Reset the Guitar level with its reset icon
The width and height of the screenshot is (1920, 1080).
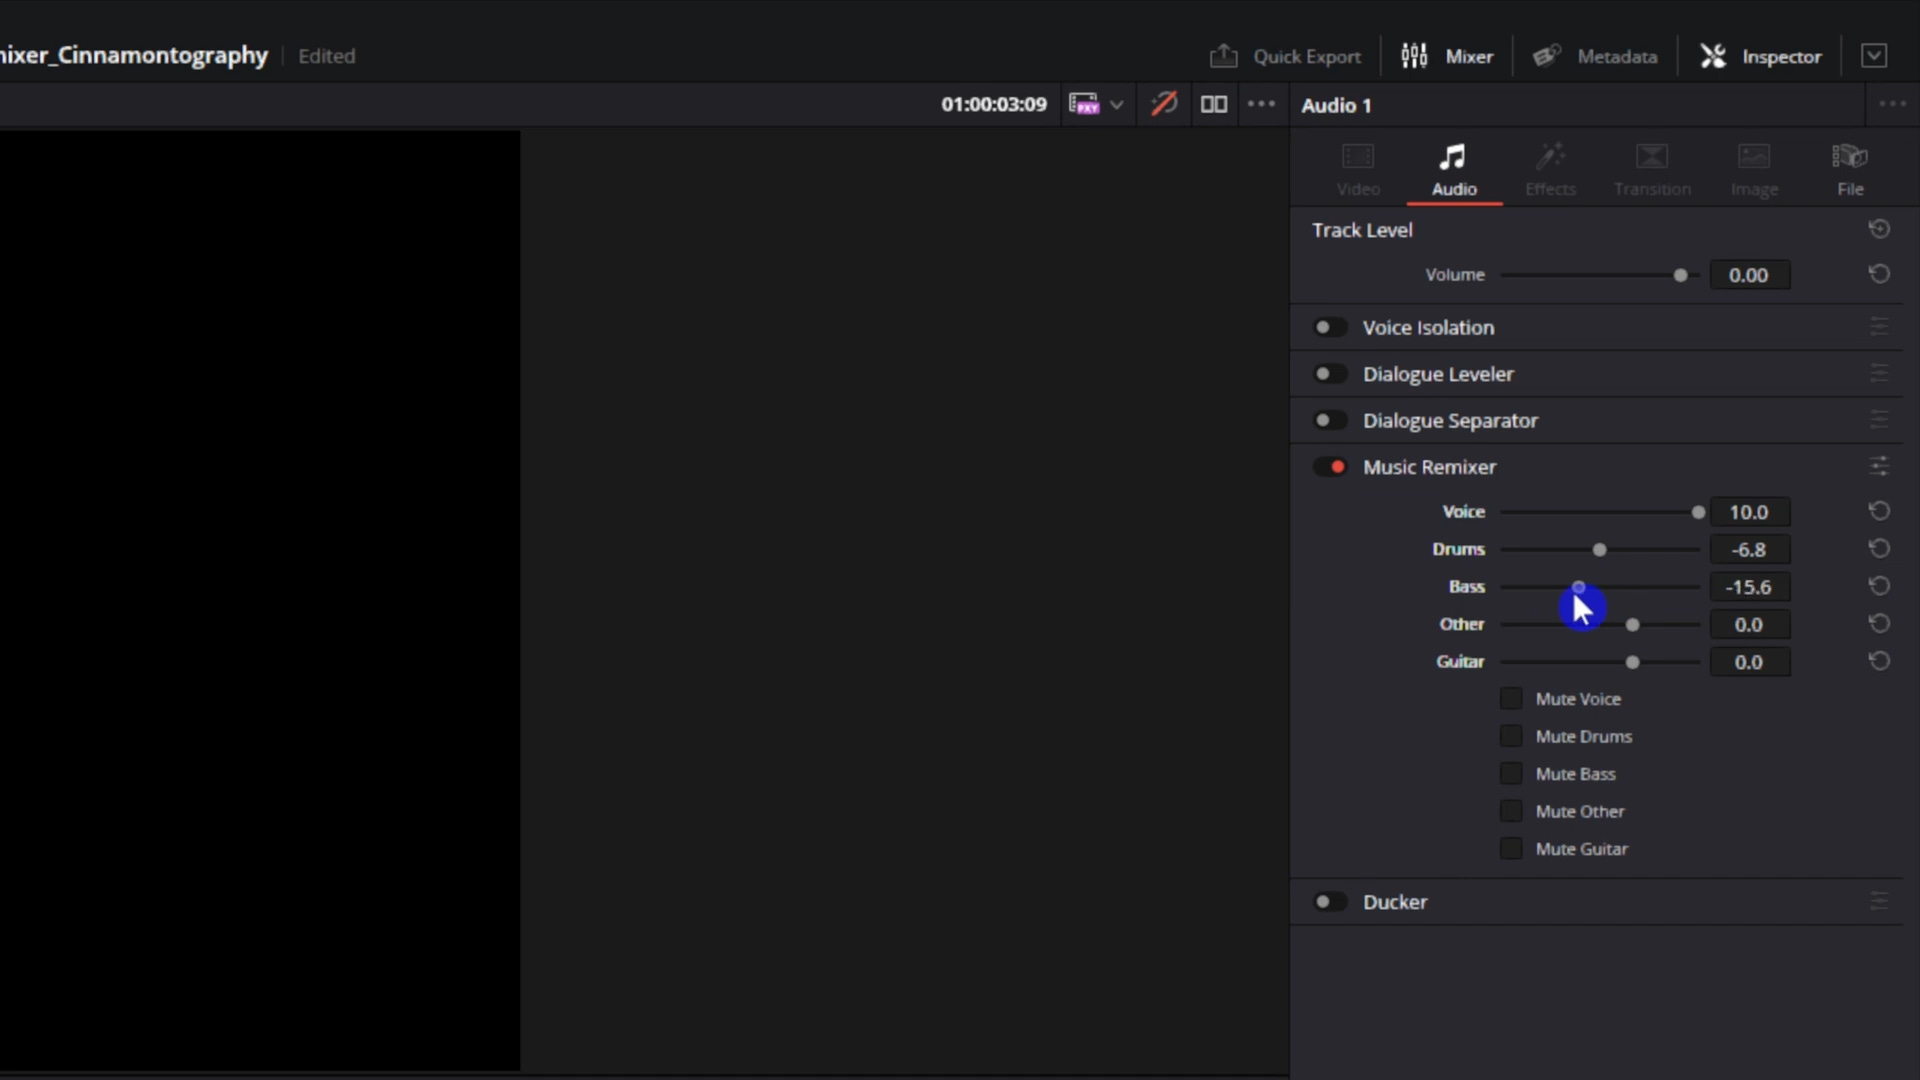coord(1879,661)
